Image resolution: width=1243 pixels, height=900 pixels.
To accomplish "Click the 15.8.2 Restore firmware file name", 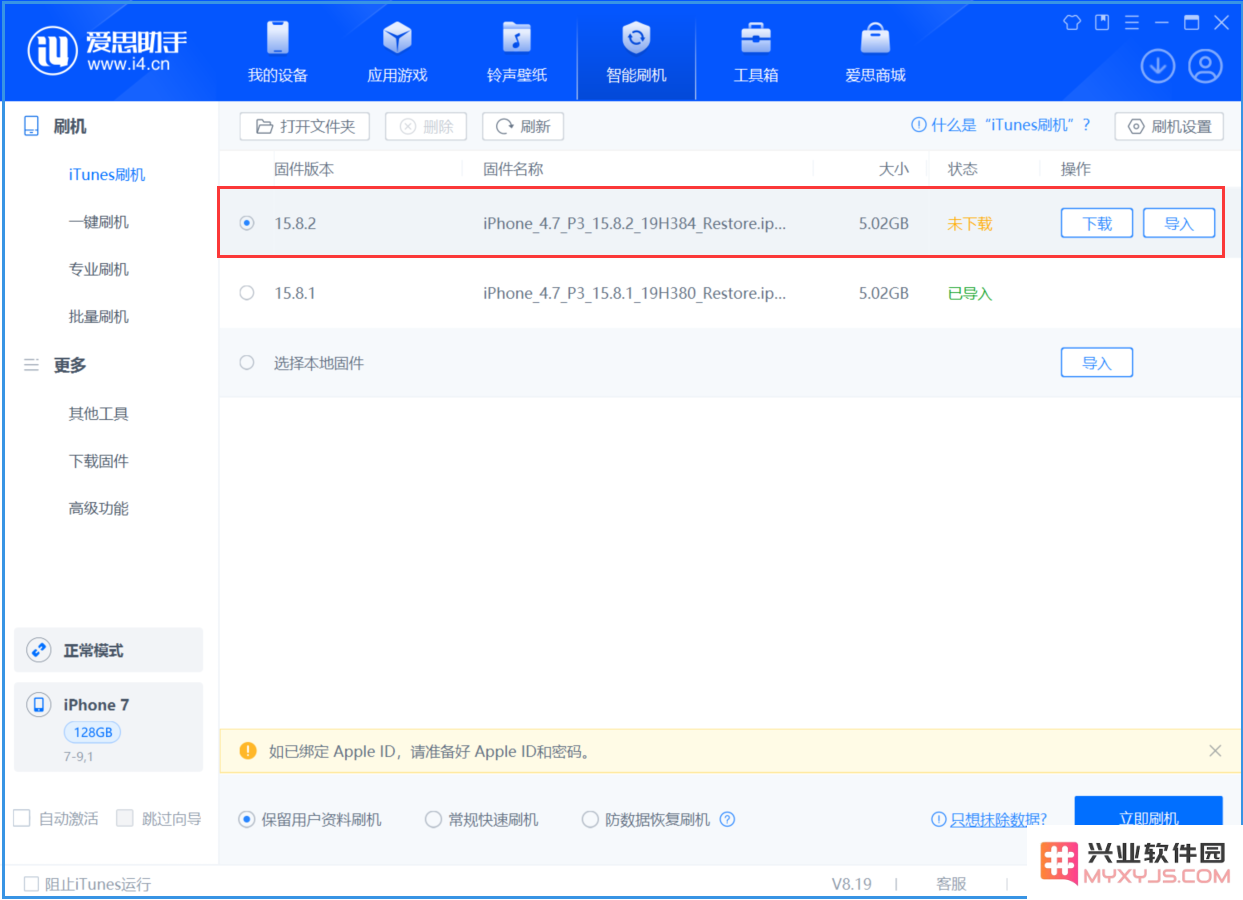I will coord(635,223).
